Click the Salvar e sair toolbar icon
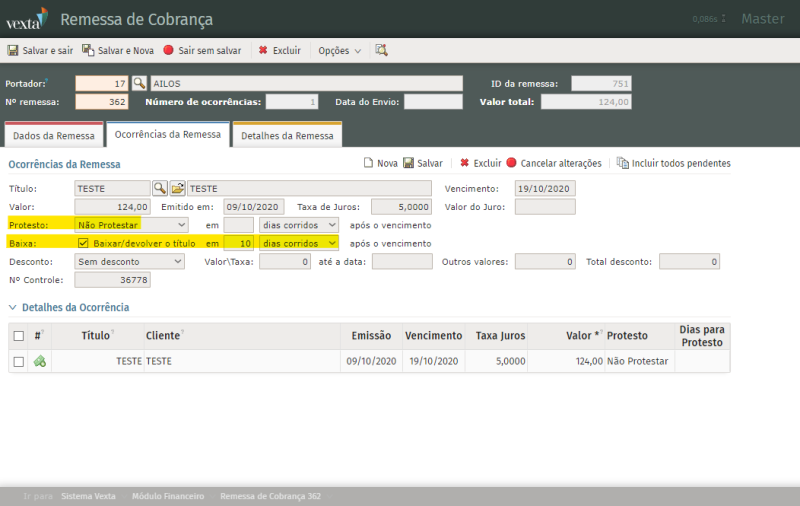800x506 pixels. pyautogui.click(x=13, y=50)
